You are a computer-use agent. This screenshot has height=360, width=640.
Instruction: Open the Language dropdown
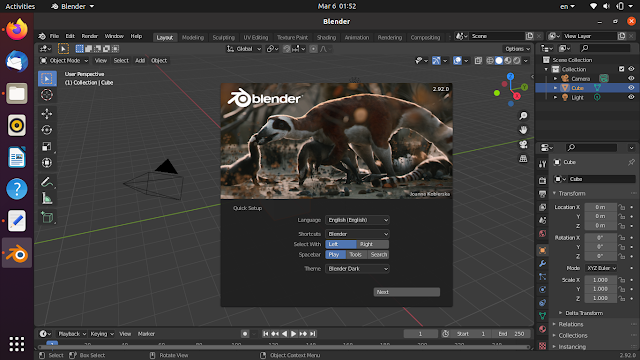tap(357, 220)
